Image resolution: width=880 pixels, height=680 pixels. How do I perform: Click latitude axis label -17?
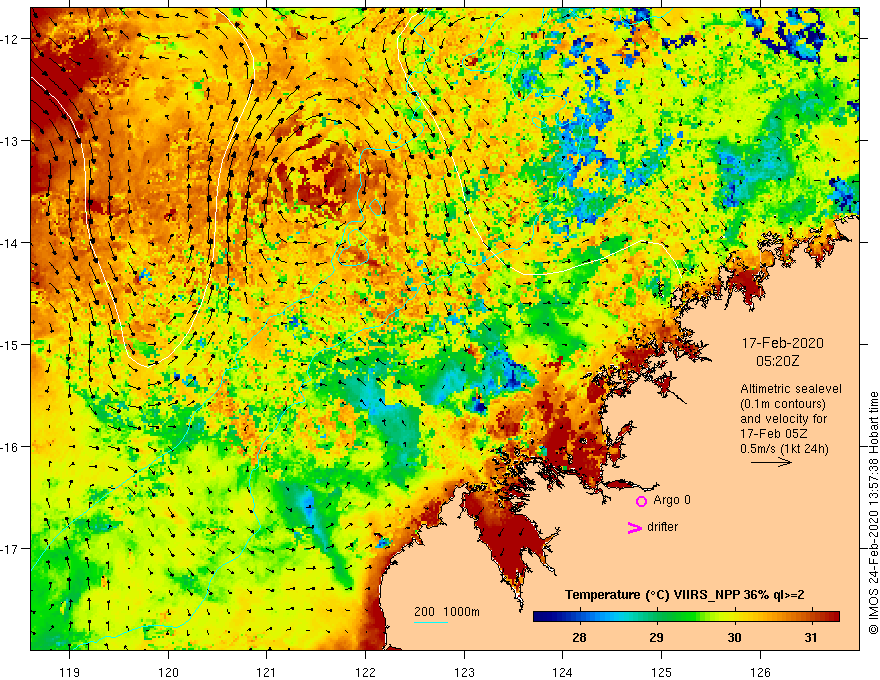tap(10, 548)
